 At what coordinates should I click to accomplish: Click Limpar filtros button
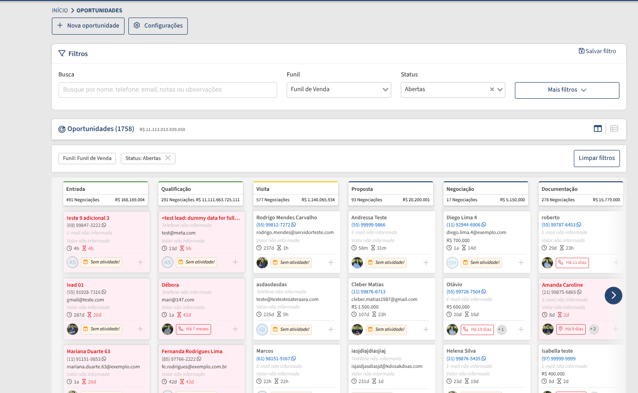596,158
